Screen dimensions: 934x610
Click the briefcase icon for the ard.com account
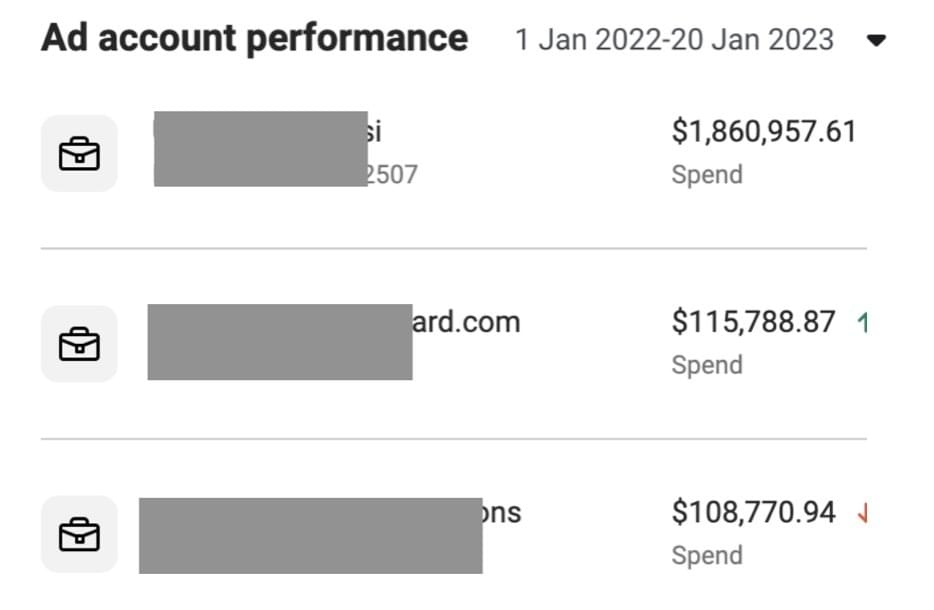click(x=79, y=344)
